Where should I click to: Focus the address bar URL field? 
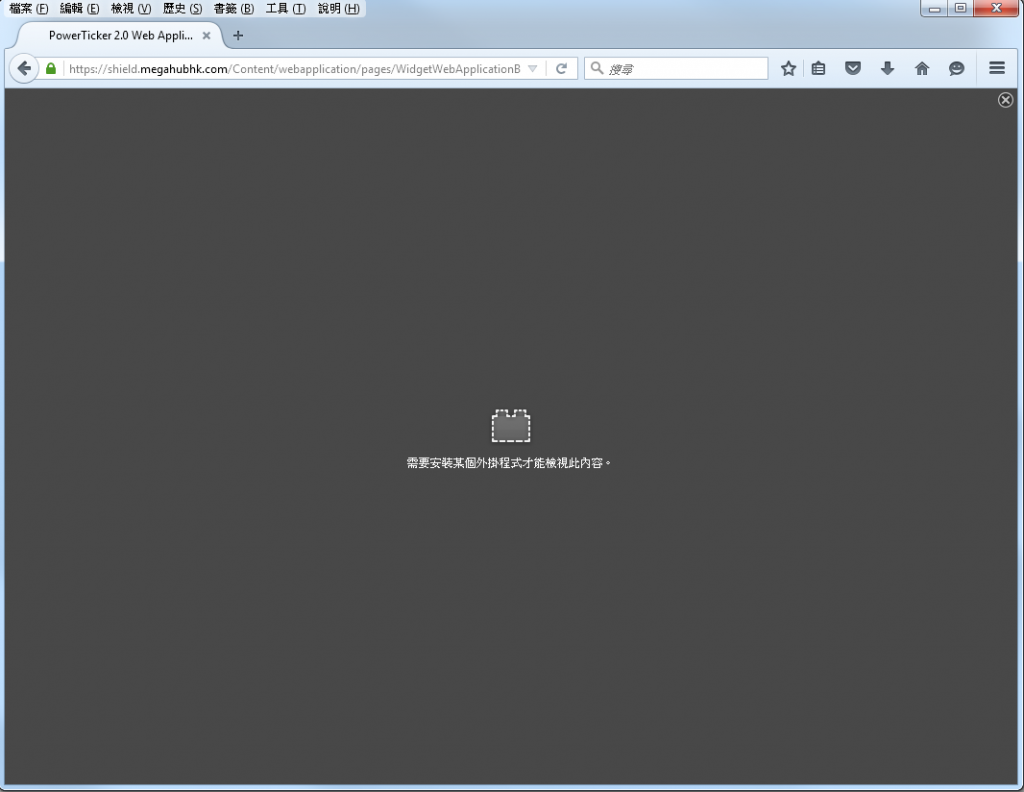click(x=294, y=69)
